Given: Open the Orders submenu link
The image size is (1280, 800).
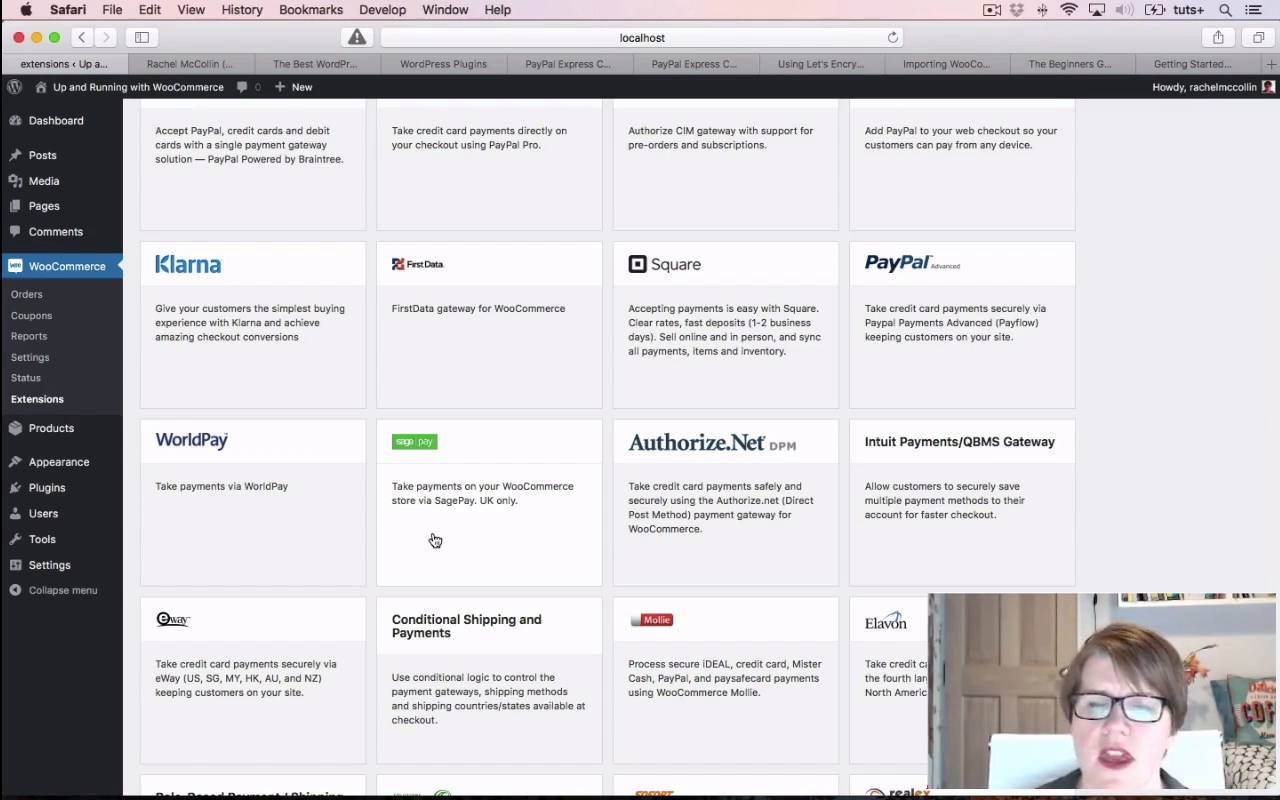Looking at the screenshot, I should tap(27, 294).
